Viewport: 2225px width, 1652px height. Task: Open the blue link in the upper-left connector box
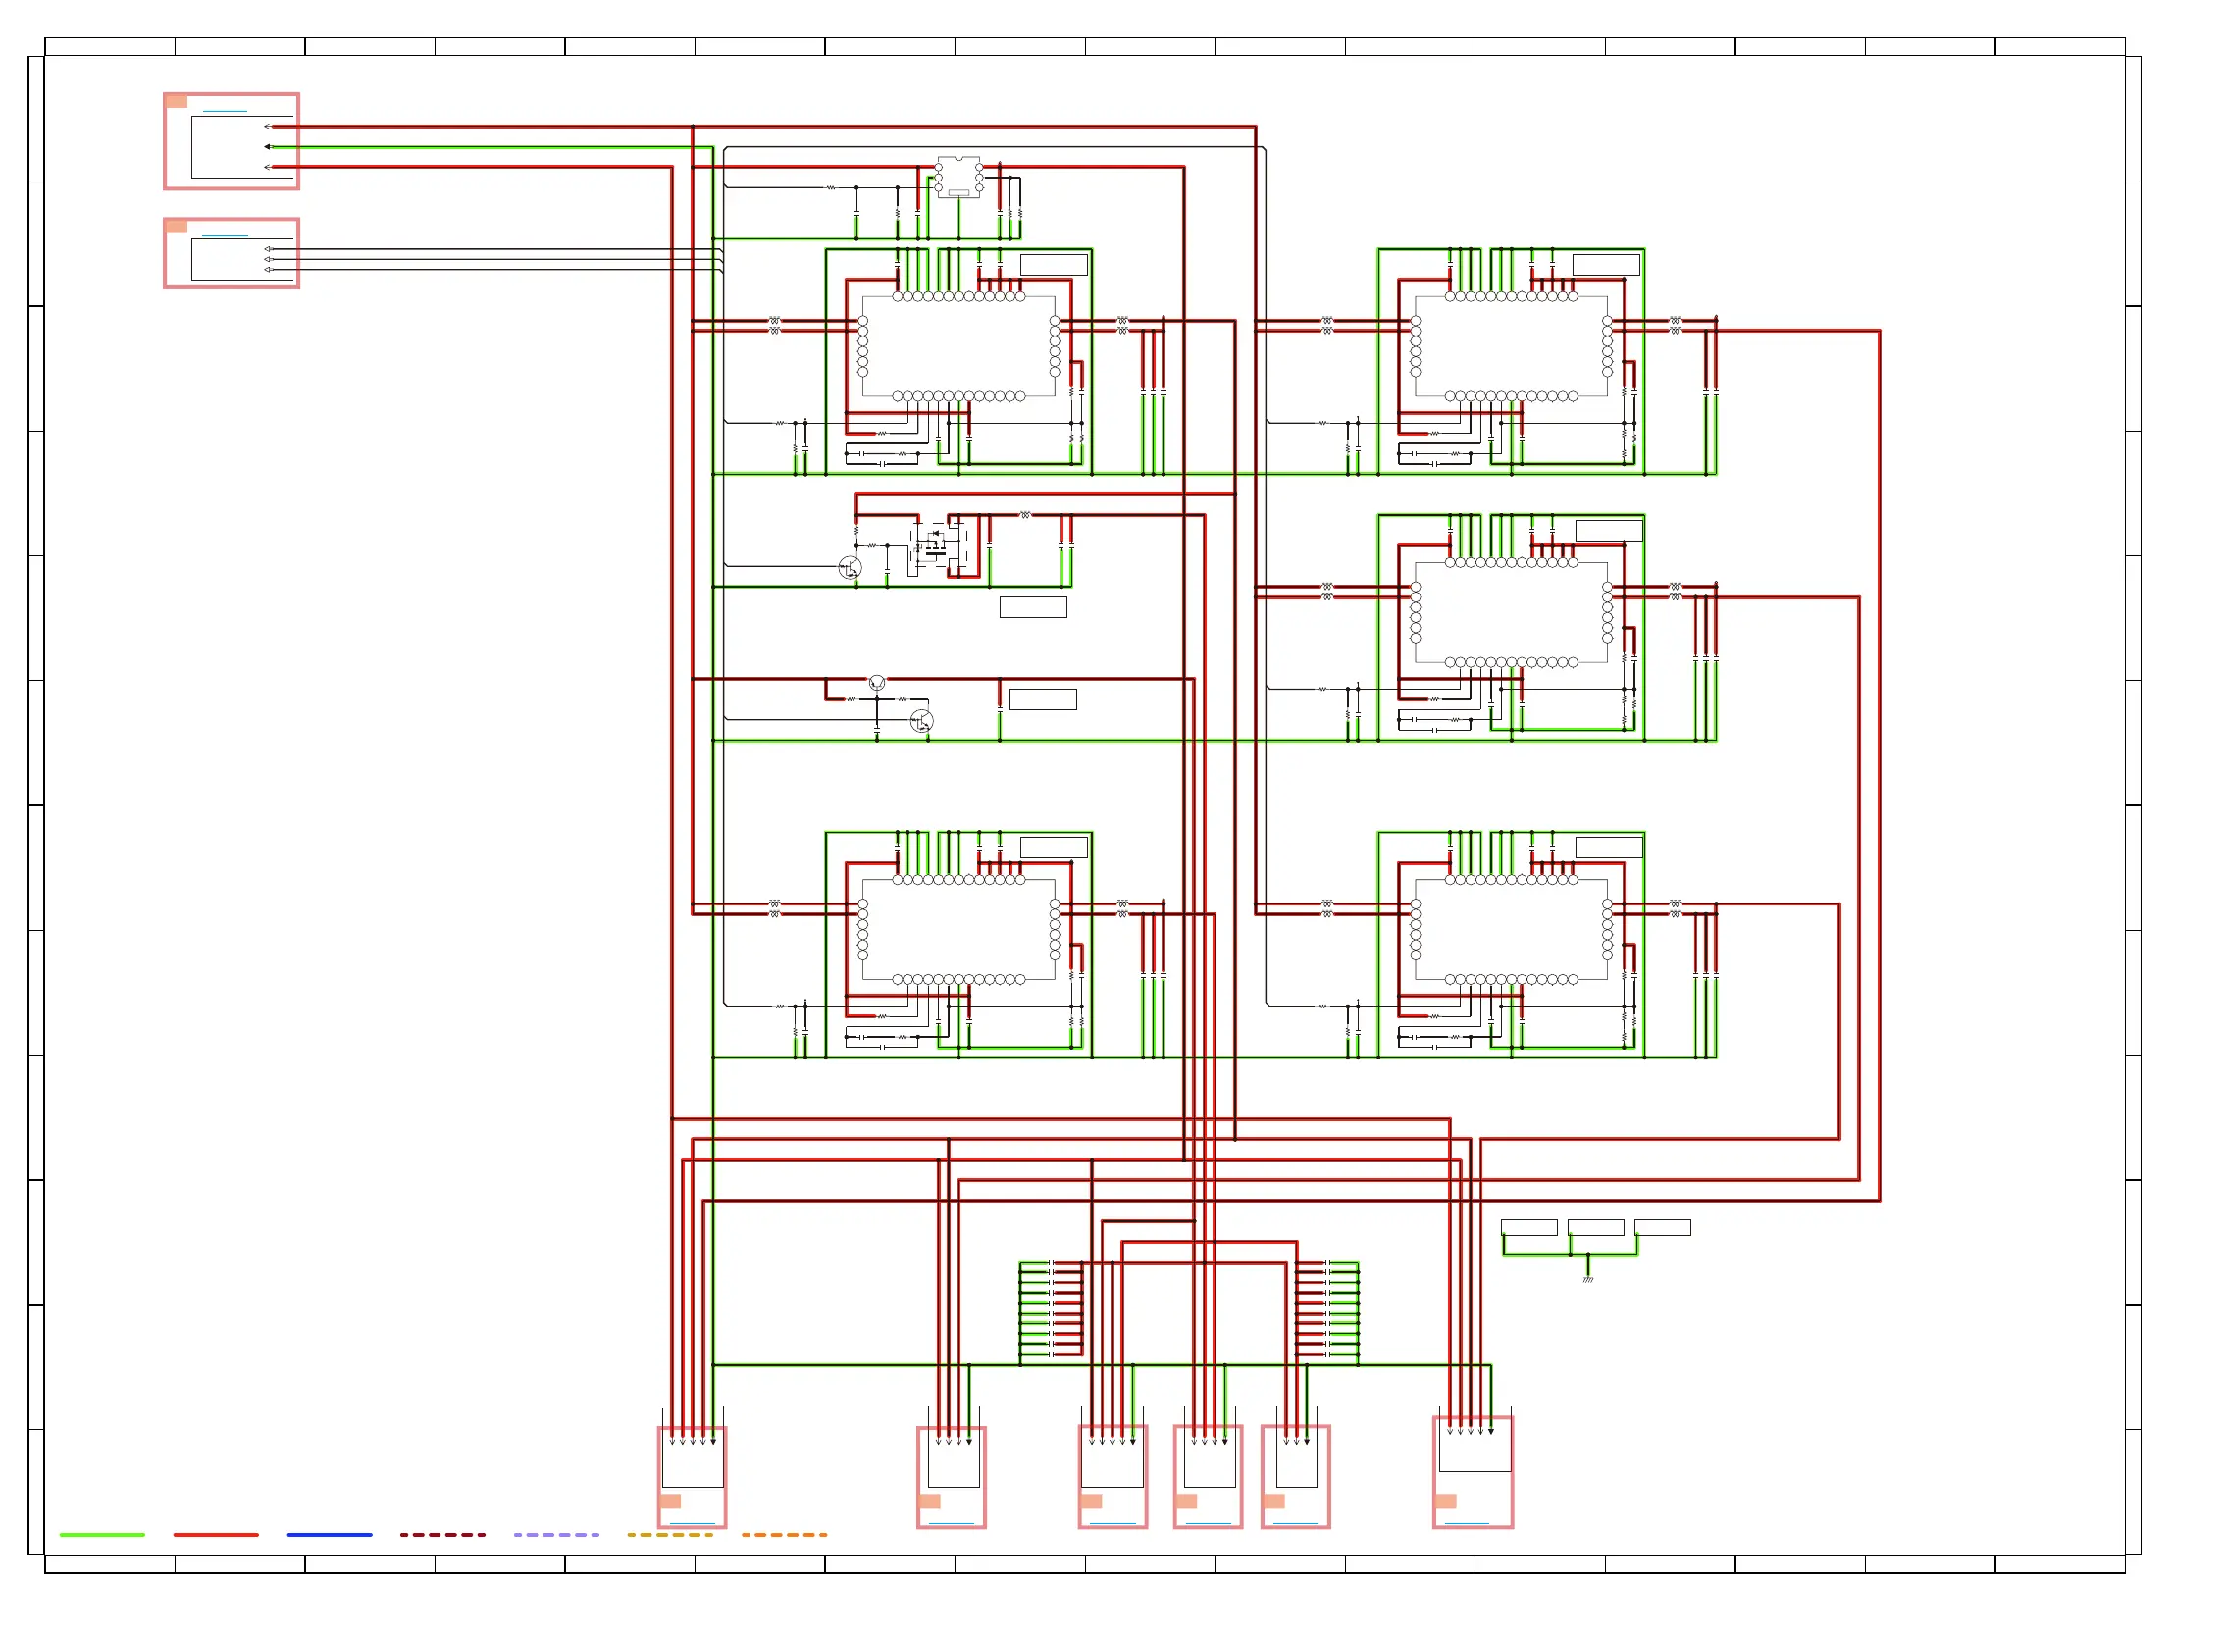click(224, 111)
